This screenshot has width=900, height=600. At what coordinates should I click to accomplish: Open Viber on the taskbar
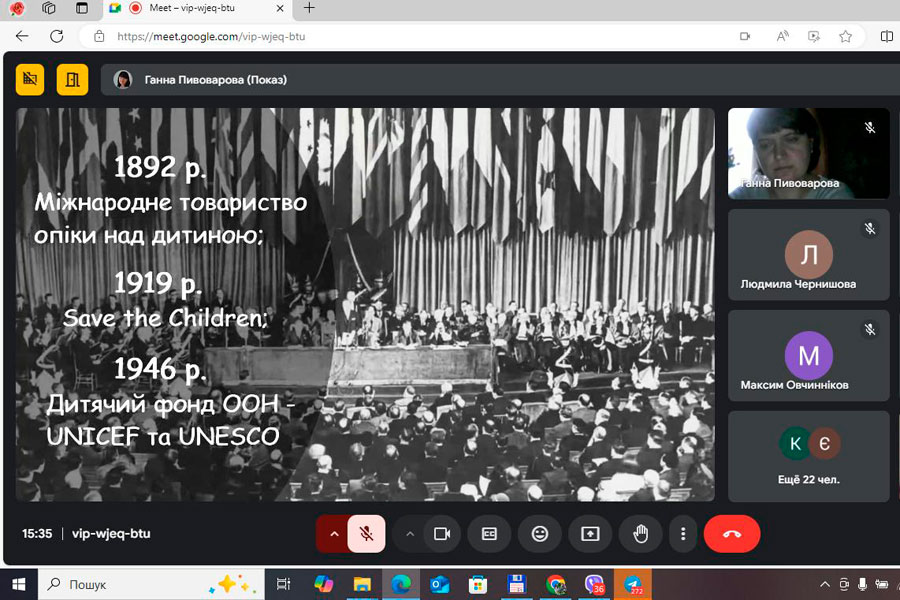pos(594,584)
